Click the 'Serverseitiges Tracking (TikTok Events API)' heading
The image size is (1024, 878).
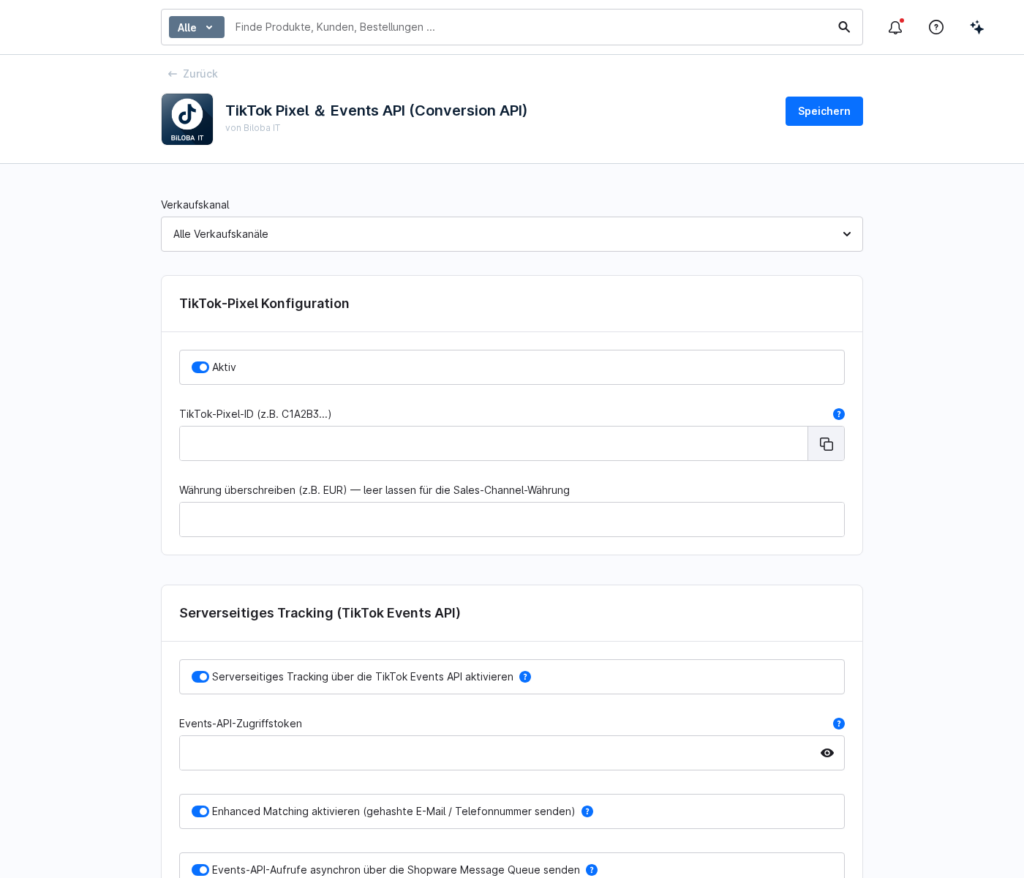319,613
